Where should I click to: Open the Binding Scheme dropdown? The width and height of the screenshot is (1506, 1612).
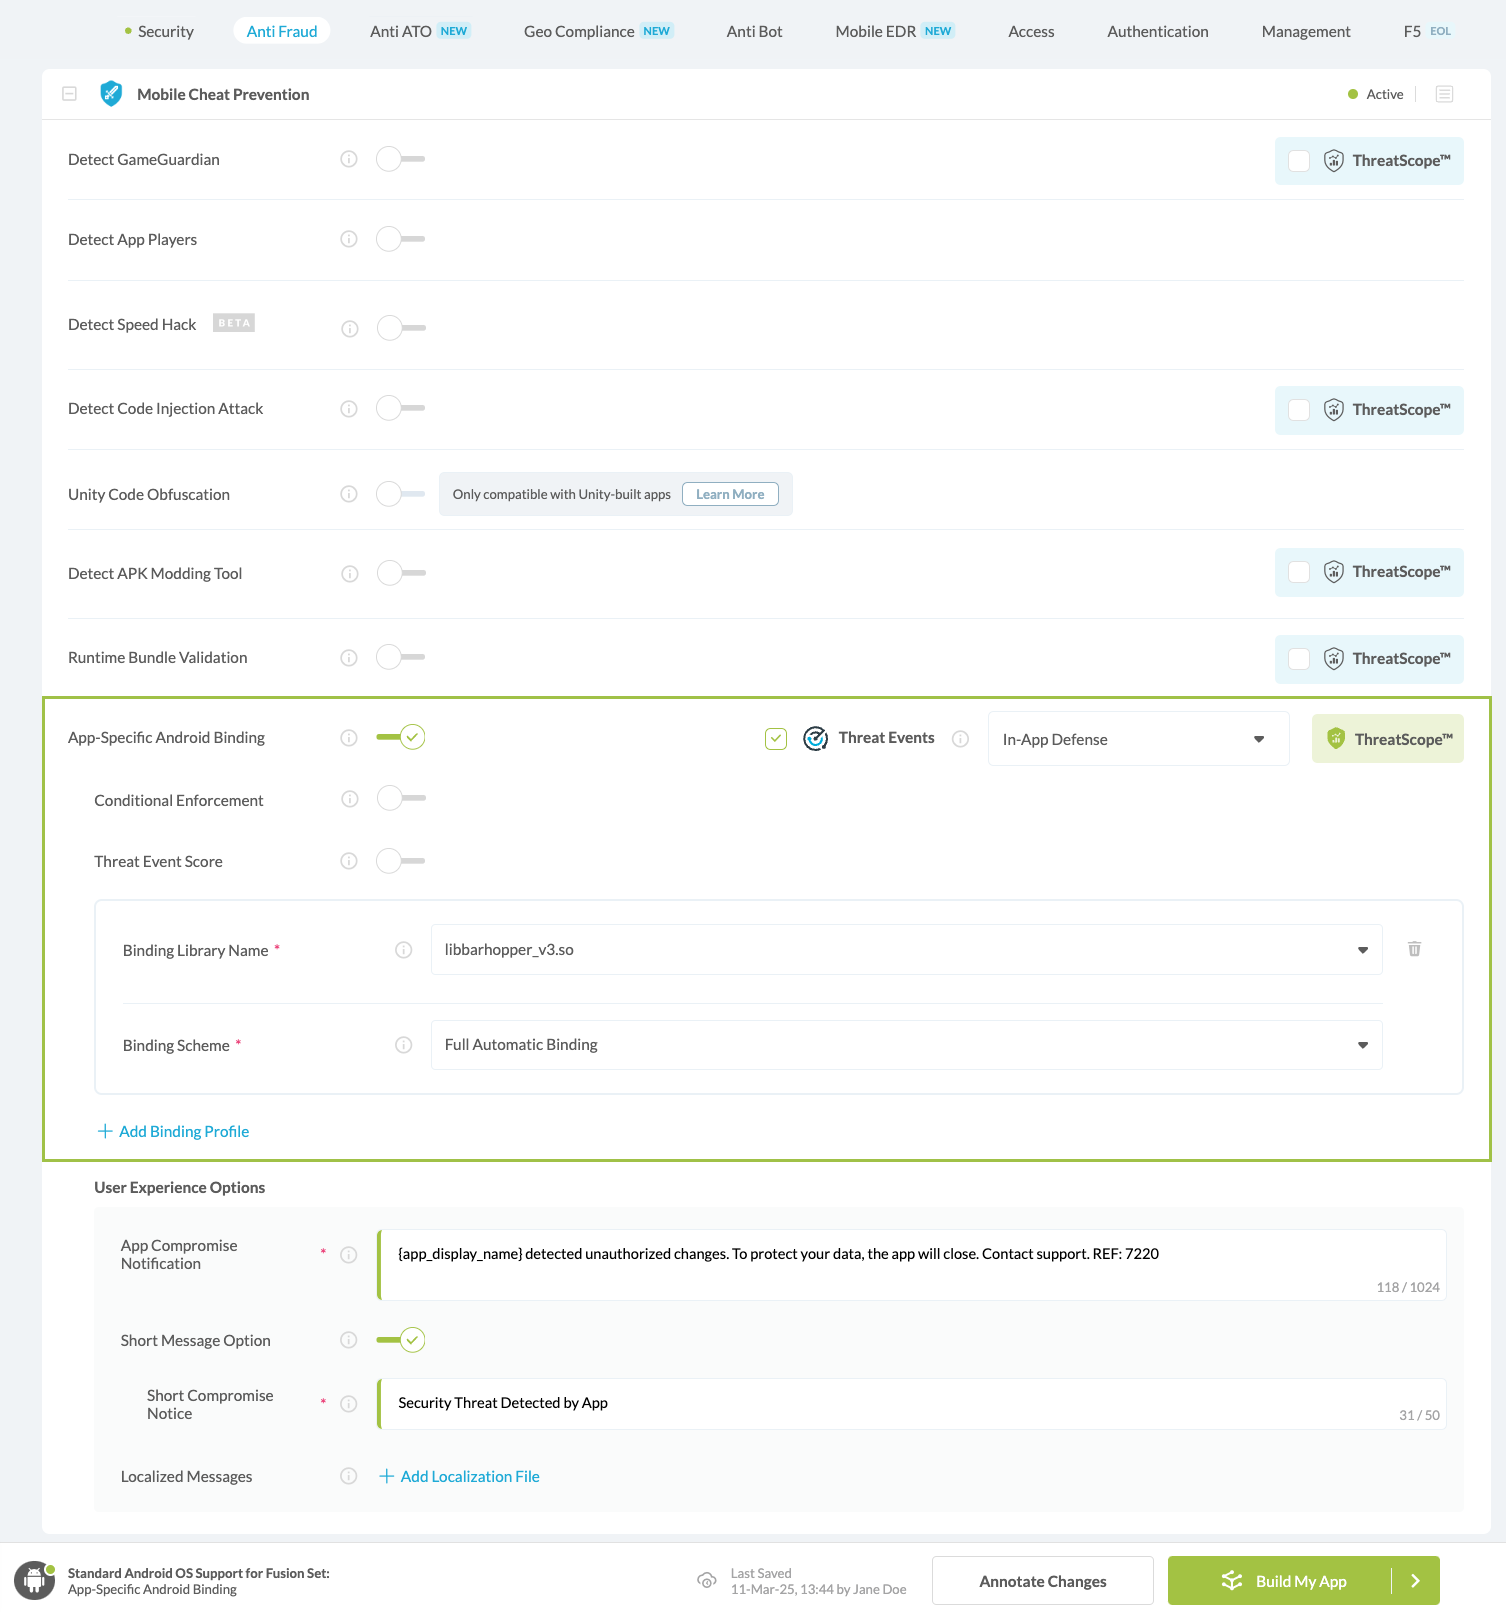pos(906,1045)
